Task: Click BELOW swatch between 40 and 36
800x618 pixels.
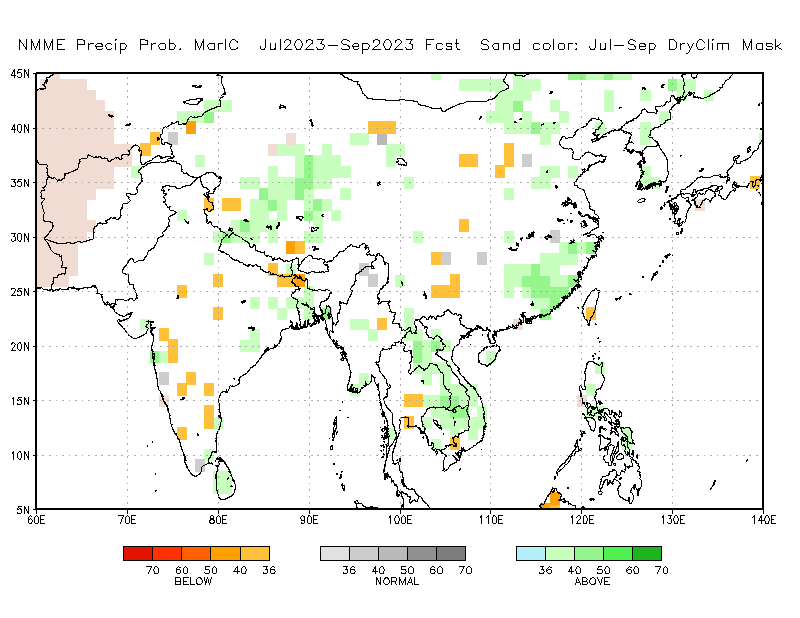Action: 255,553
